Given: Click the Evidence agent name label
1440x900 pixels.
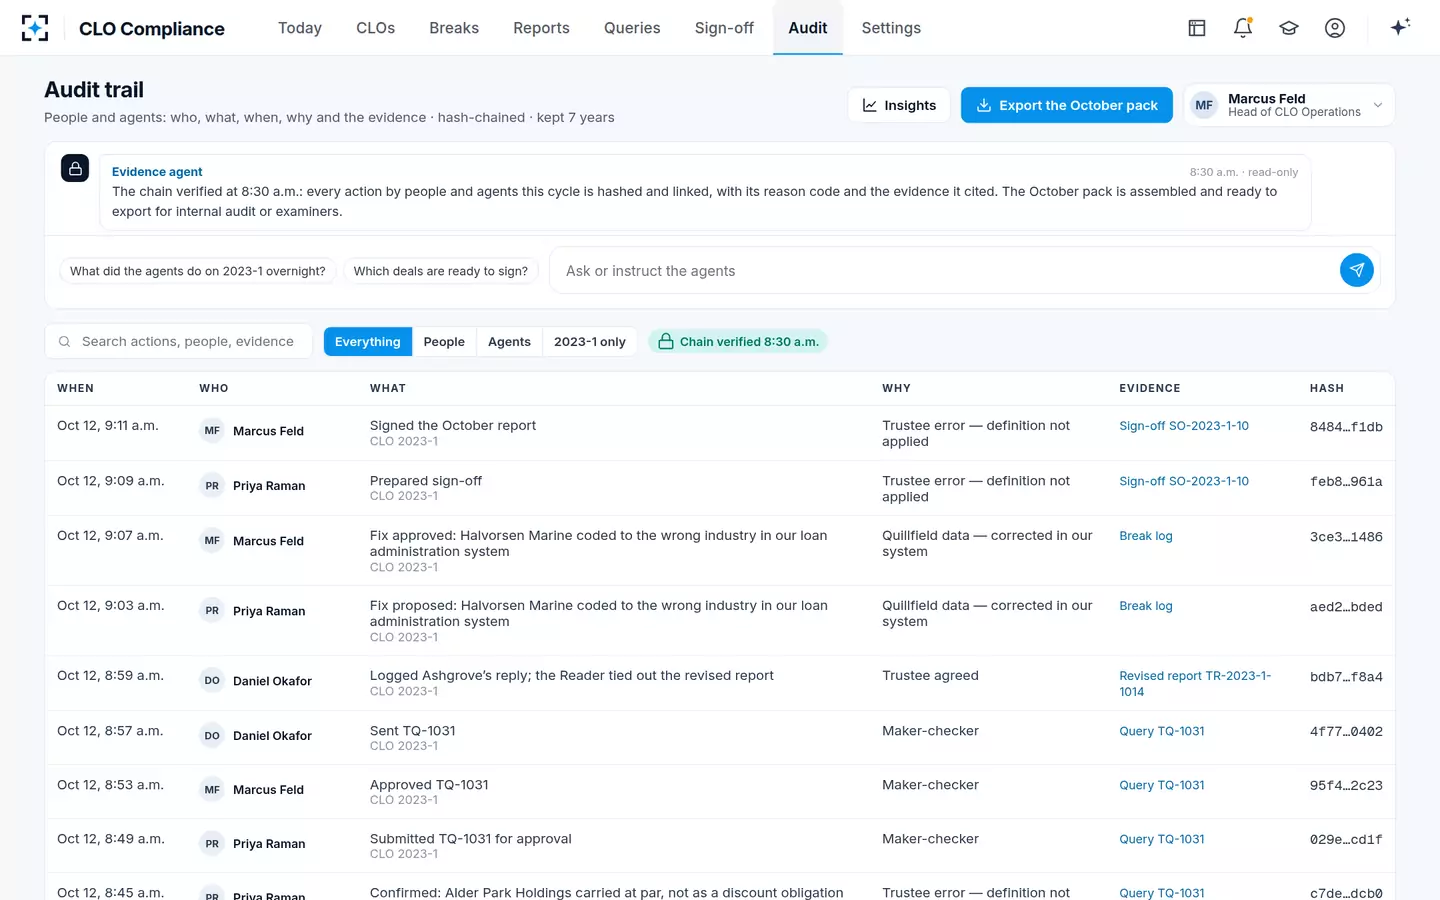Looking at the screenshot, I should (x=157, y=172).
